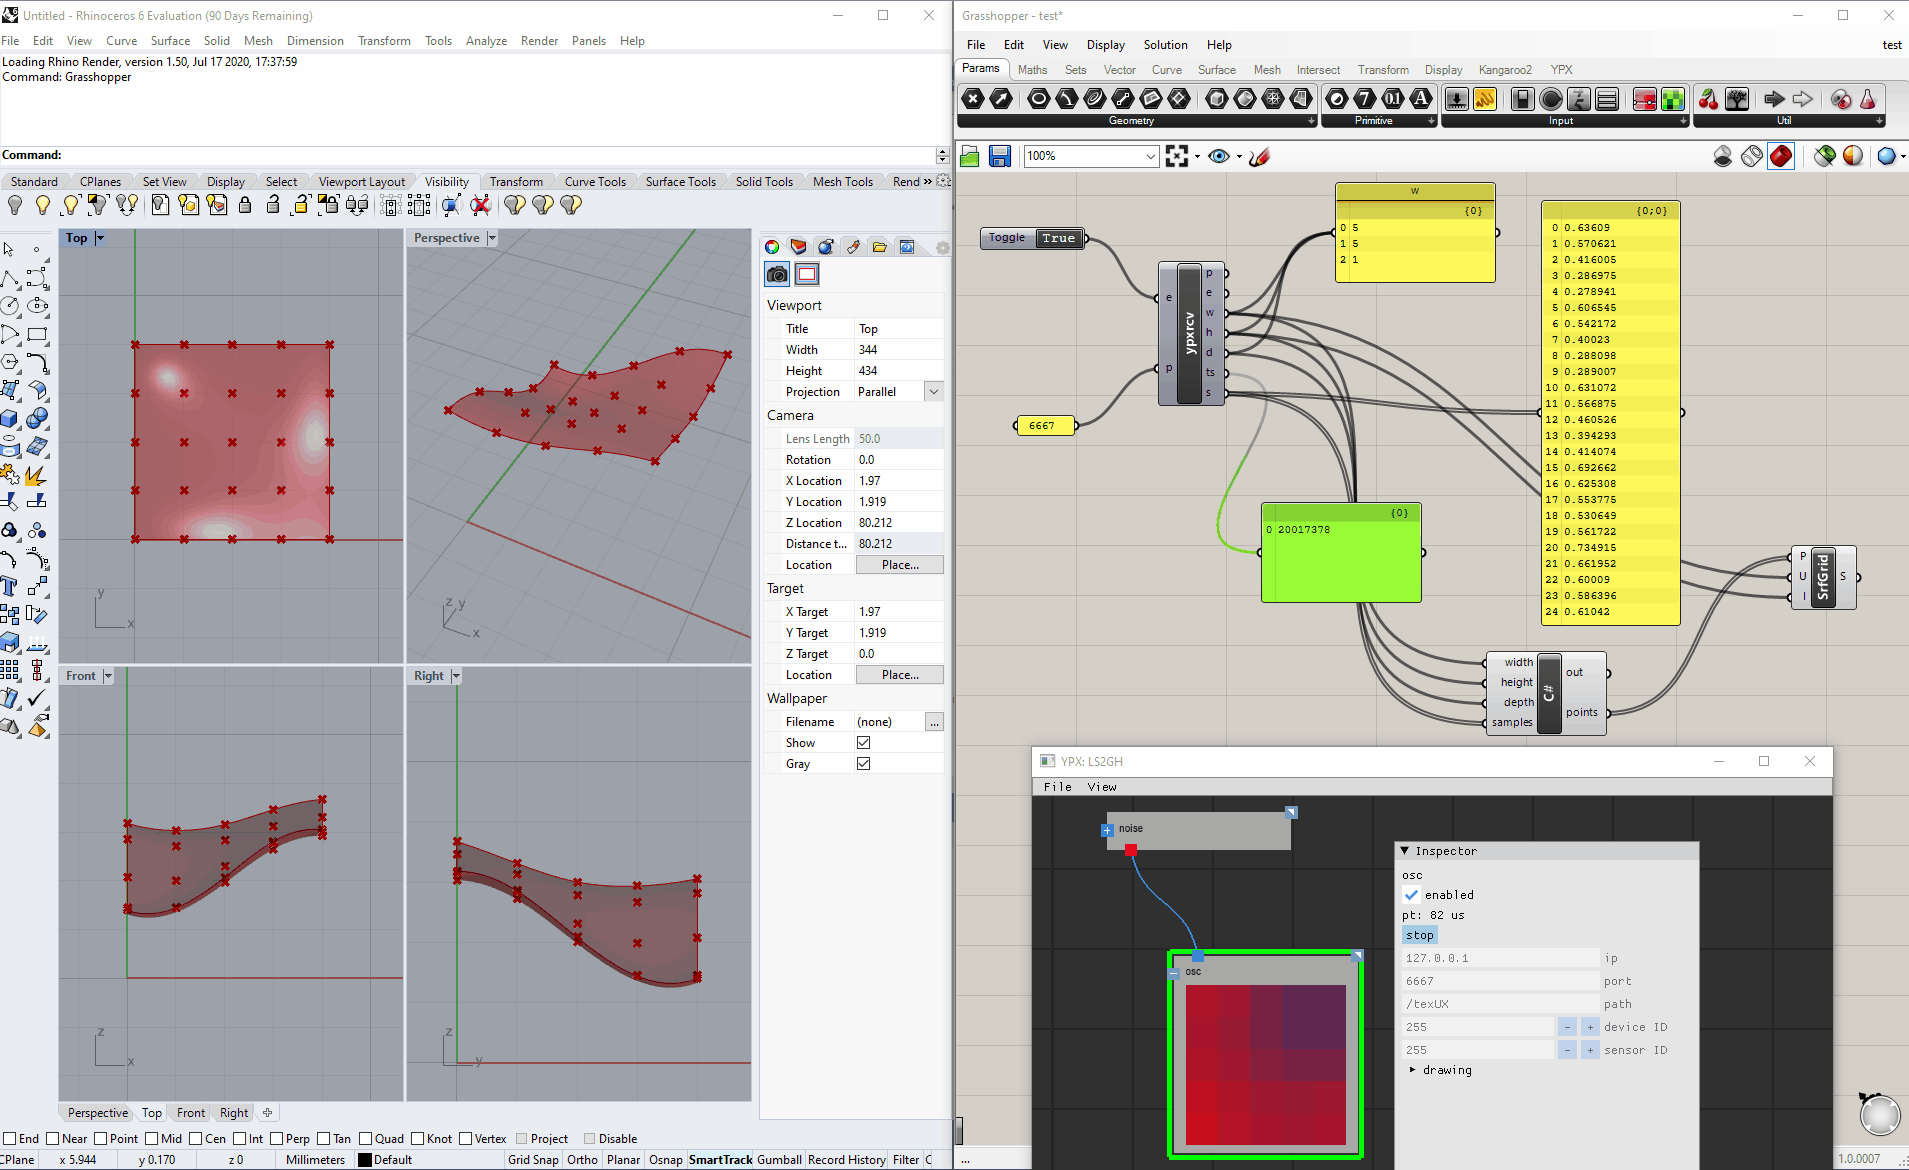Select the shaded red preview mode icon
Viewport: 1909px width, 1170px height.
pyautogui.click(x=1780, y=156)
